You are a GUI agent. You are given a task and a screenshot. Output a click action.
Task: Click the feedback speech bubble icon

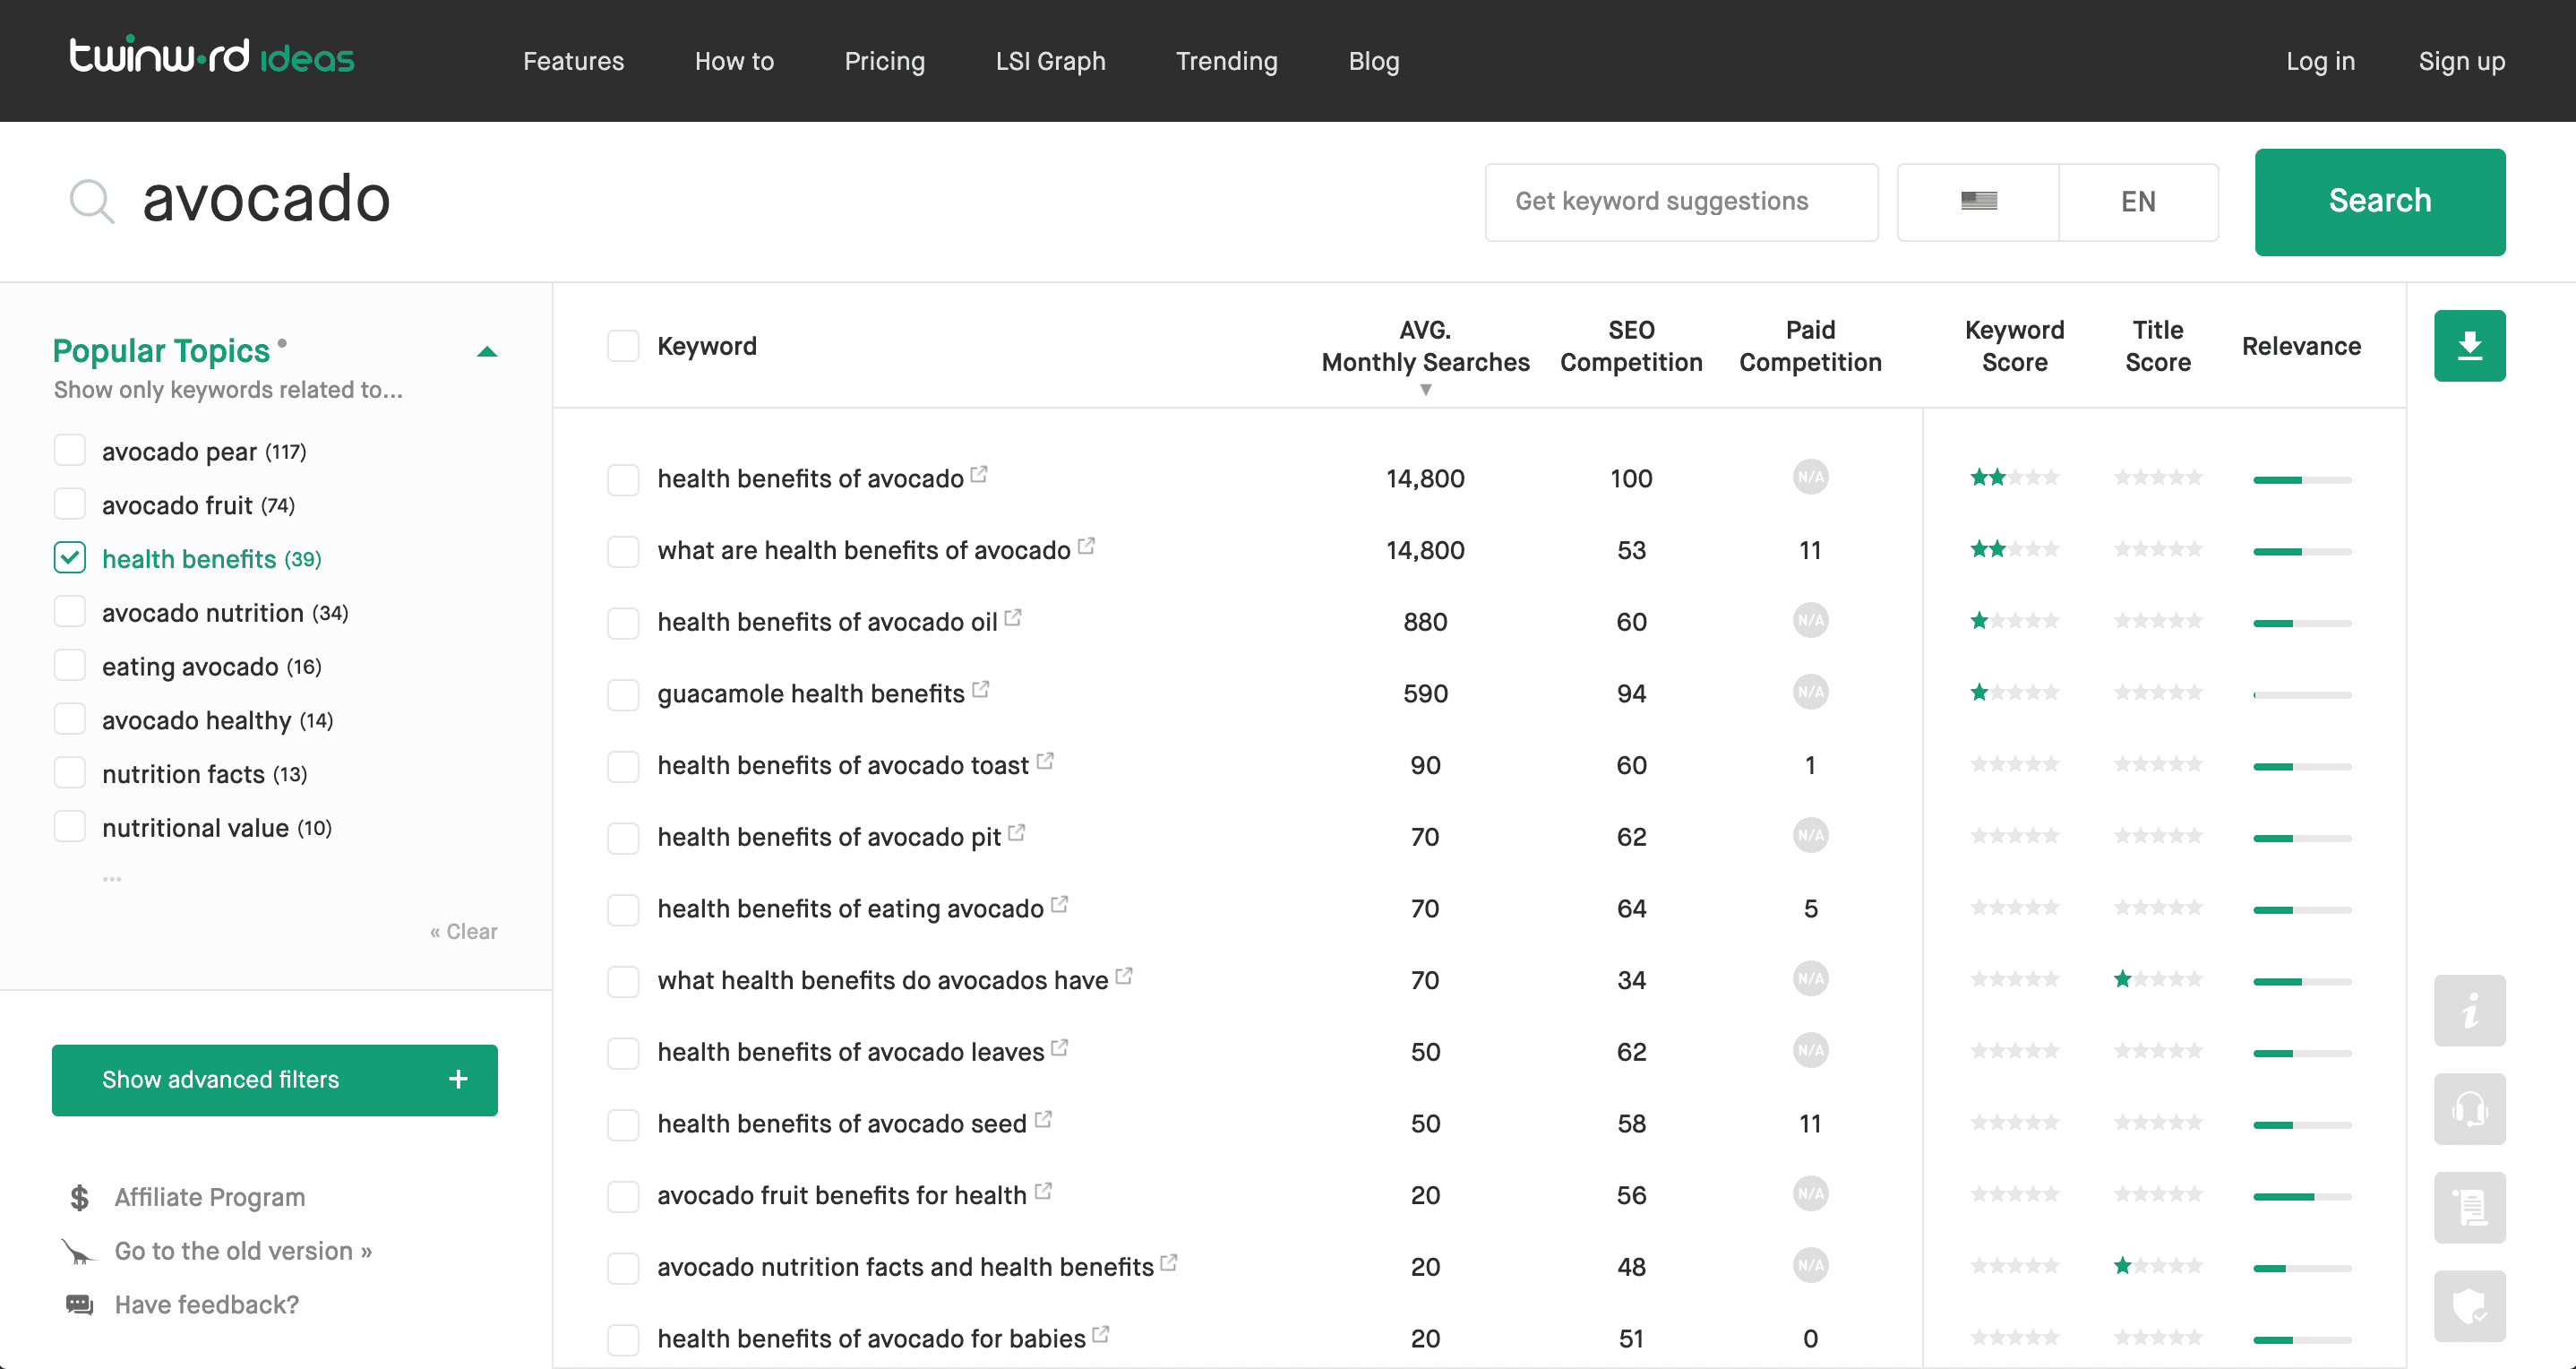click(x=77, y=1304)
